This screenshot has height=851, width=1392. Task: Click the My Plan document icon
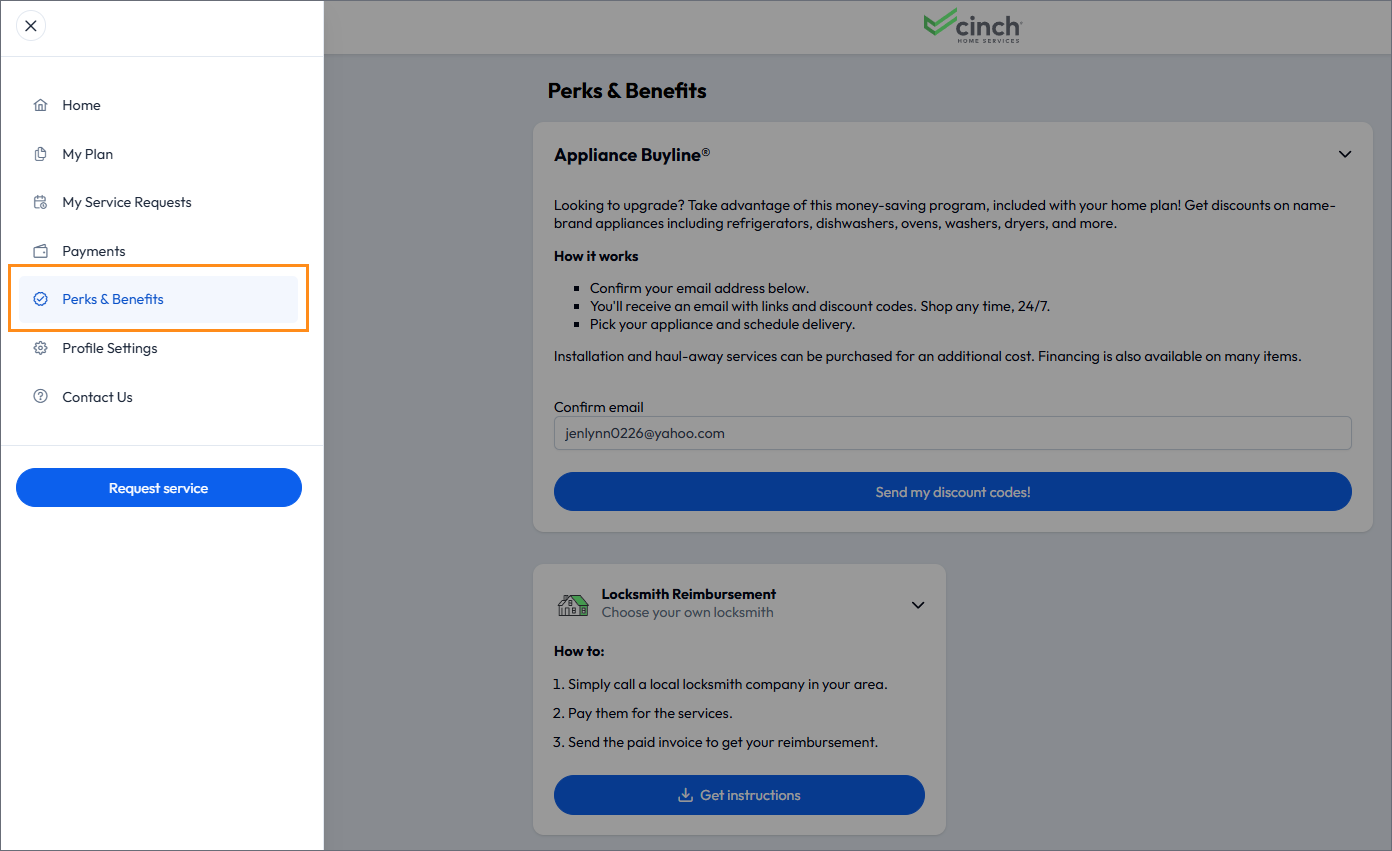(x=40, y=154)
